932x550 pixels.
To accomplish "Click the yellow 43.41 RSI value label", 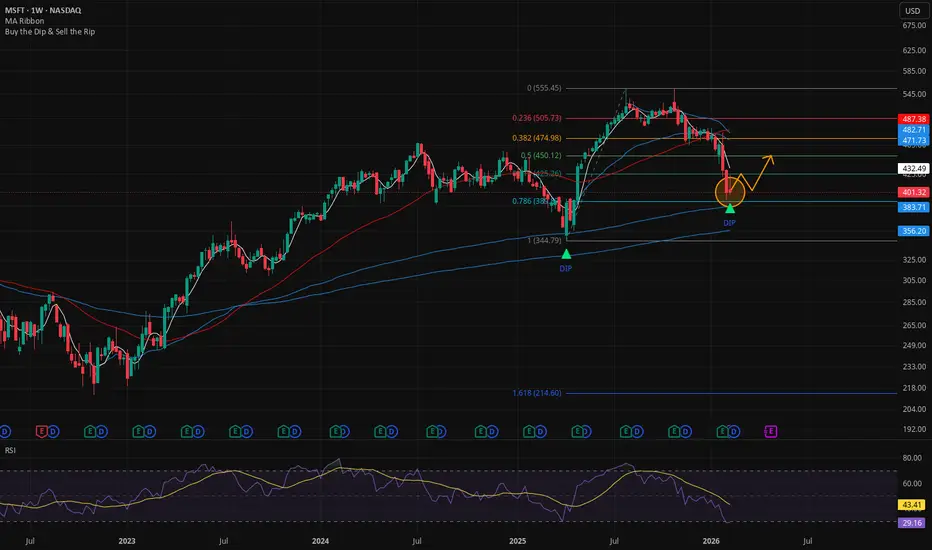I will [912, 505].
